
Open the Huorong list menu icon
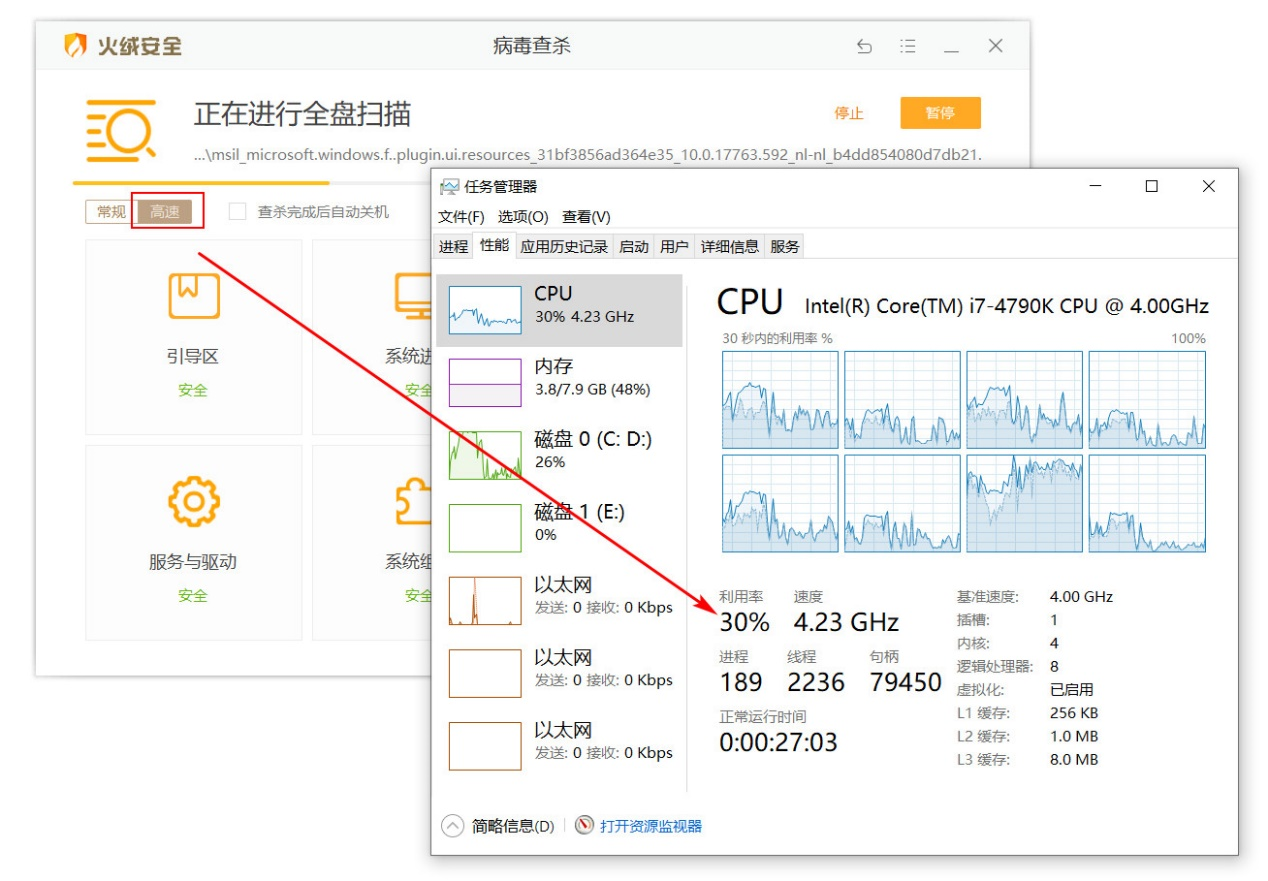(x=907, y=46)
